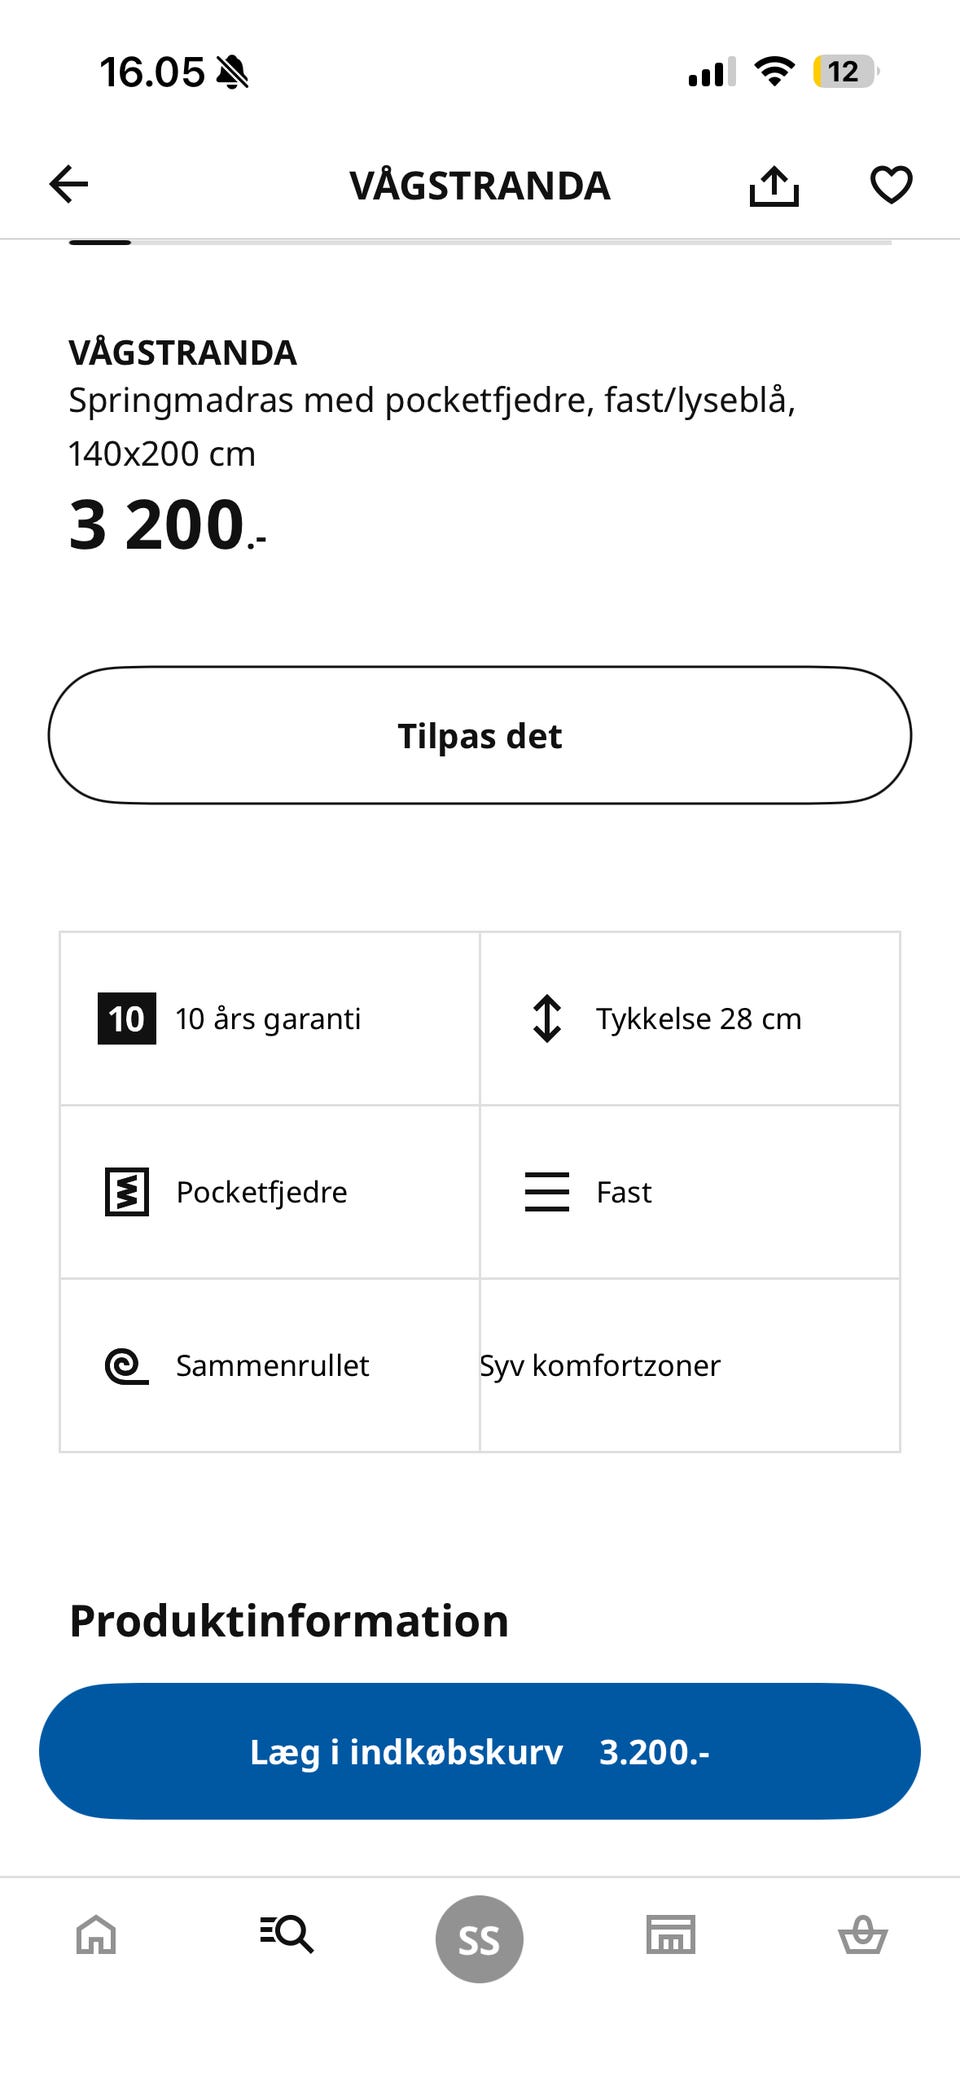The height and width of the screenshot is (2081, 960).
Task: Open the shopping basket tab
Action: (x=862, y=1935)
